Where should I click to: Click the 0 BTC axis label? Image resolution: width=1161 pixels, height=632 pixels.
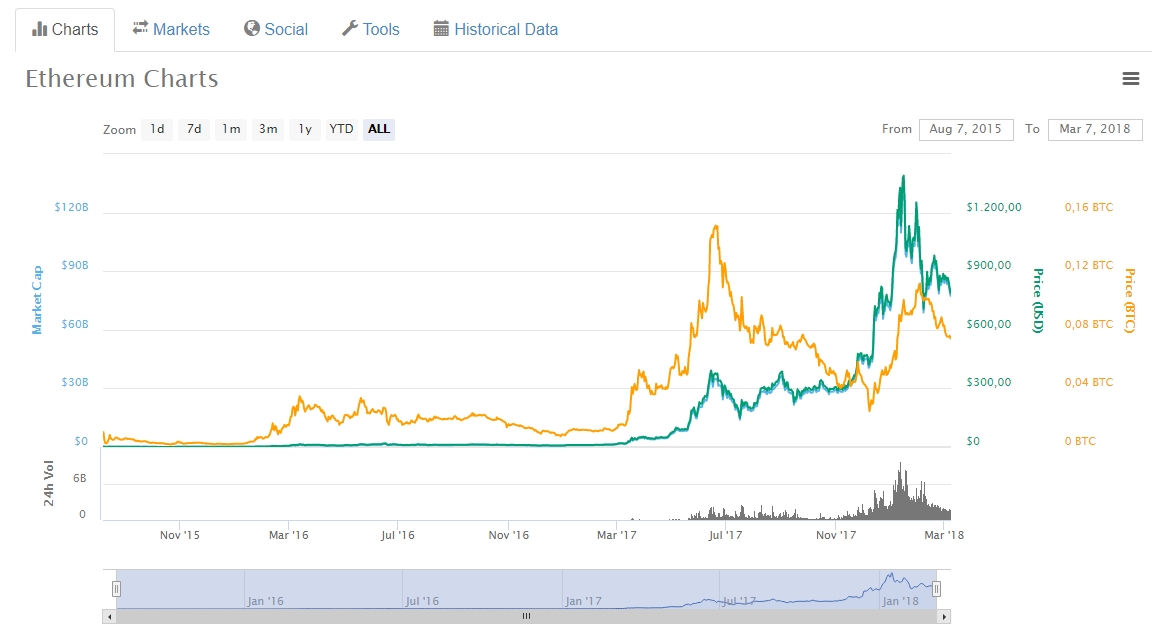click(1080, 441)
